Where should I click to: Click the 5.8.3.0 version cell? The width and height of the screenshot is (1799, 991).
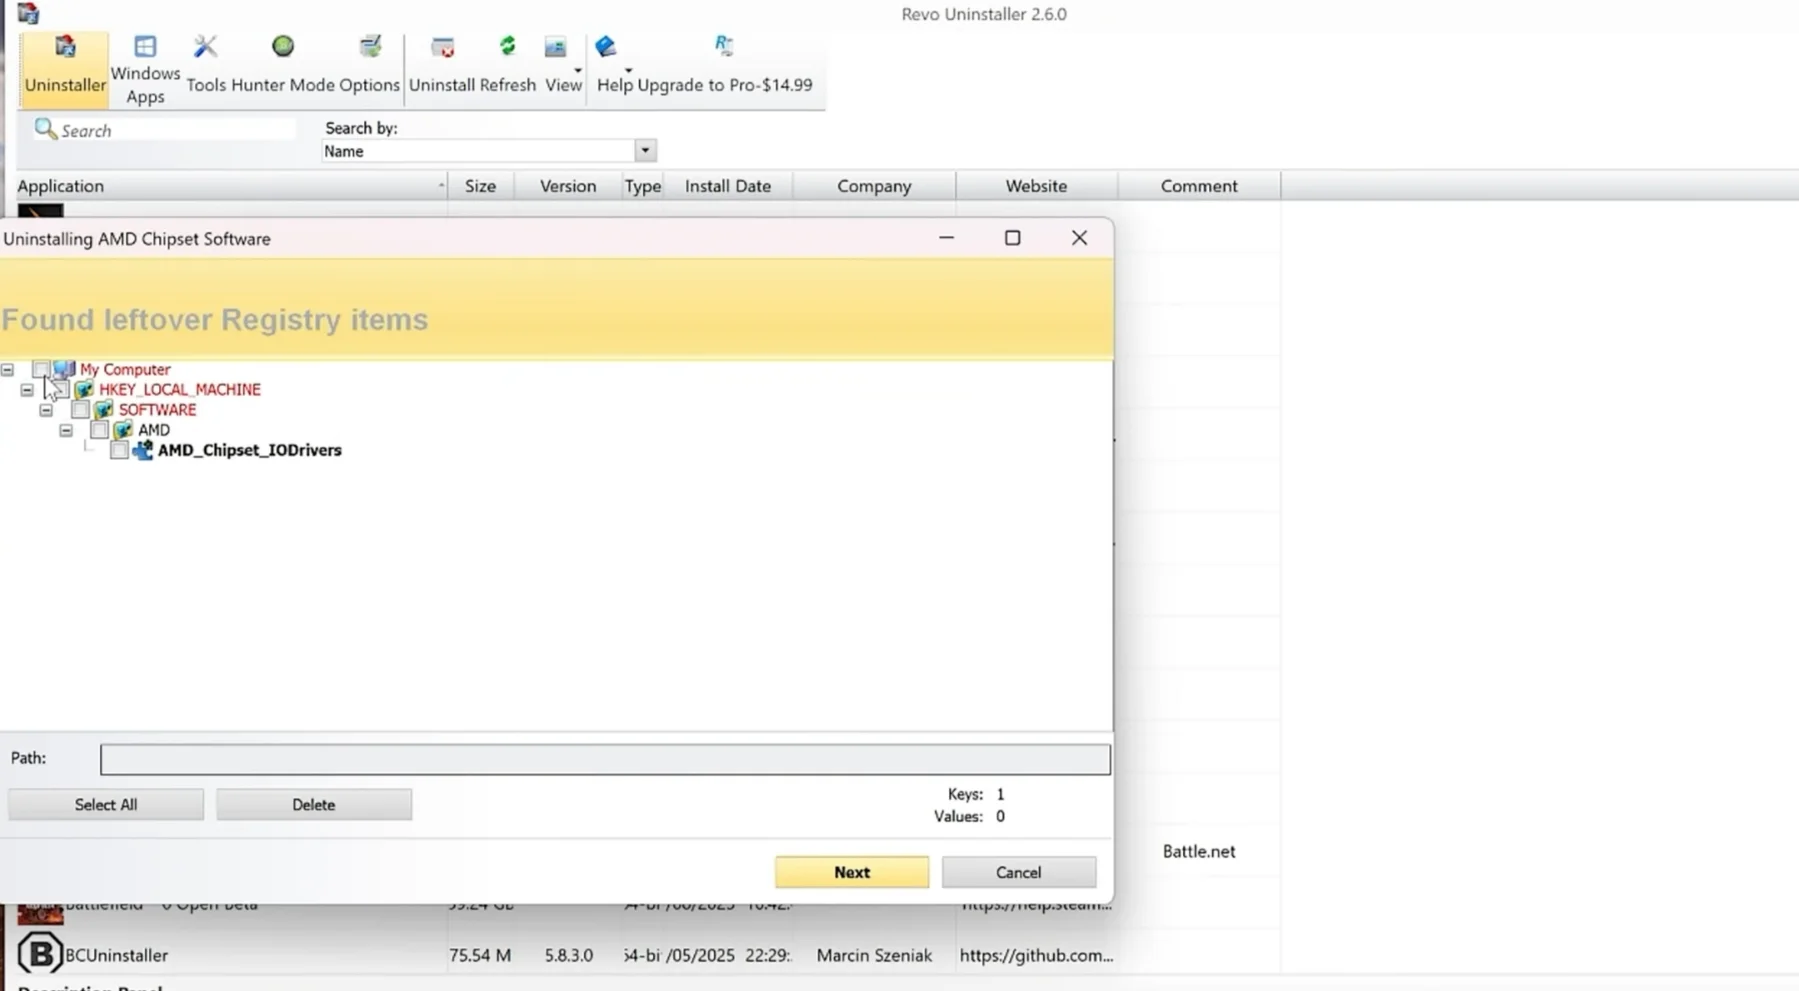[569, 955]
